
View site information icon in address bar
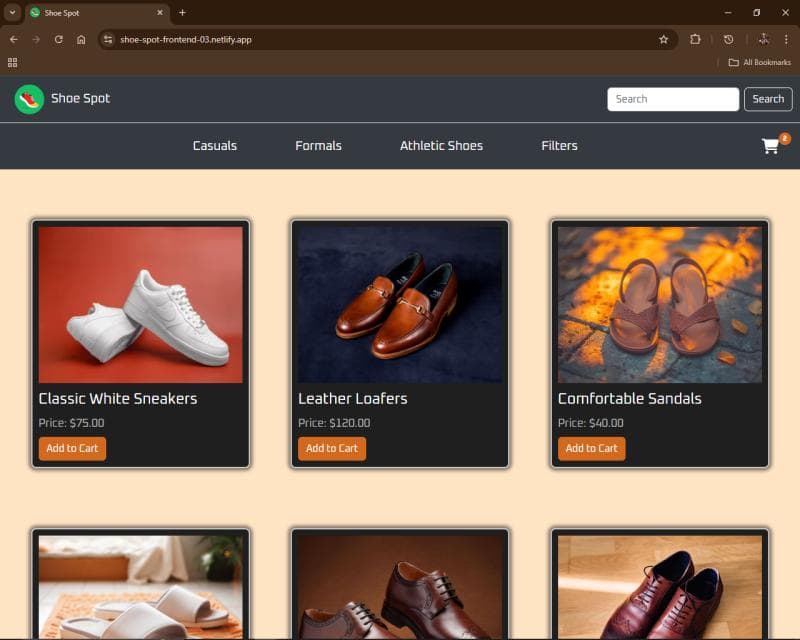pyautogui.click(x=108, y=39)
